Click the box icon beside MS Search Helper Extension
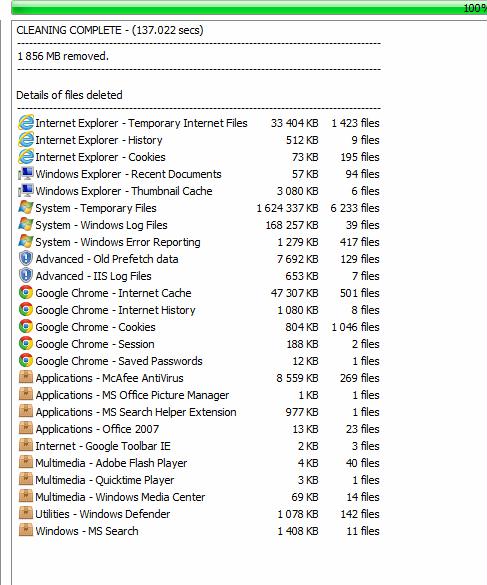 click(26, 412)
